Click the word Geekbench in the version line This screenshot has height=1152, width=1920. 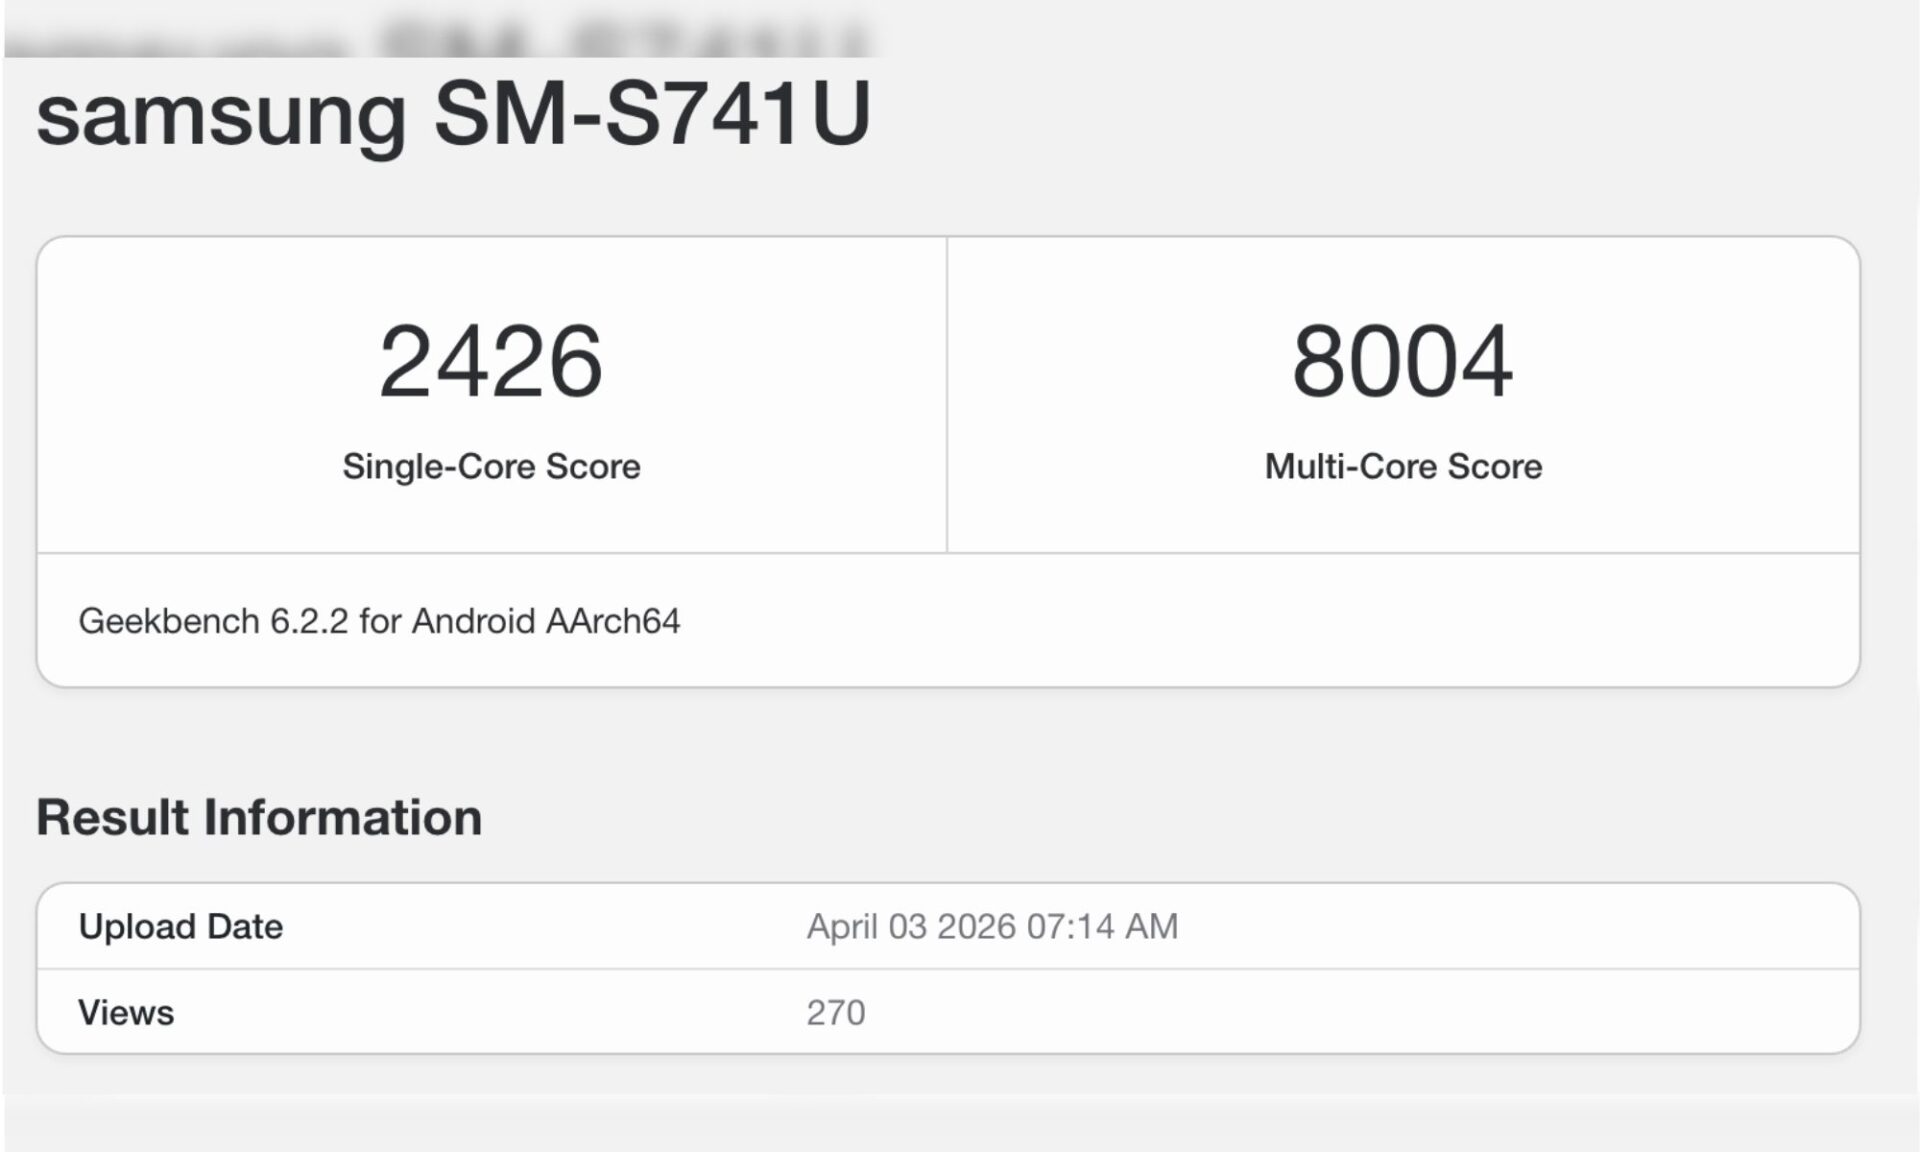tap(168, 621)
